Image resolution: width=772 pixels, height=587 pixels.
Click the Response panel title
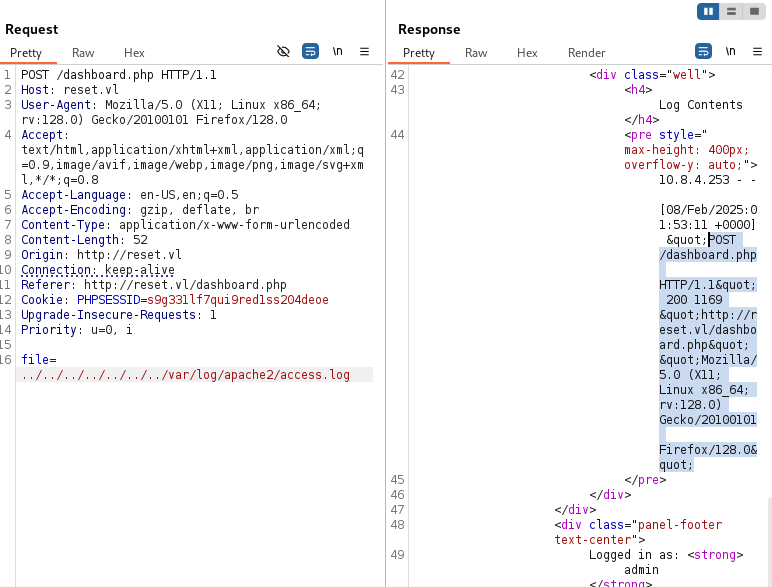pyautogui.click(x=429, y=30)
